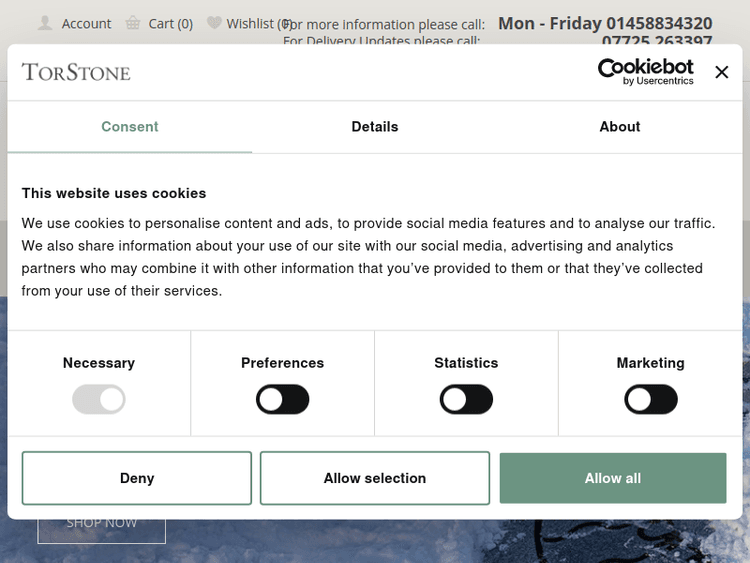
Task: Click the Allow selection button
Action: point(375,478)
